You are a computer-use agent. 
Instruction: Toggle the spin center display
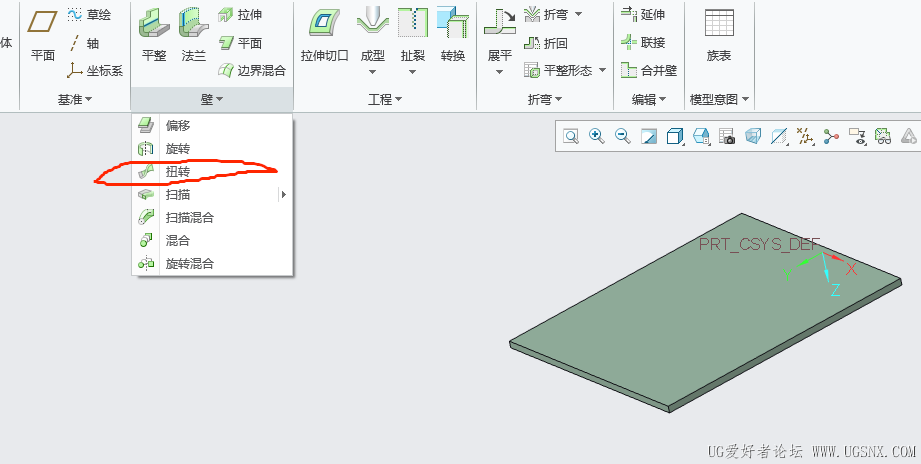(x=831, y=137)
